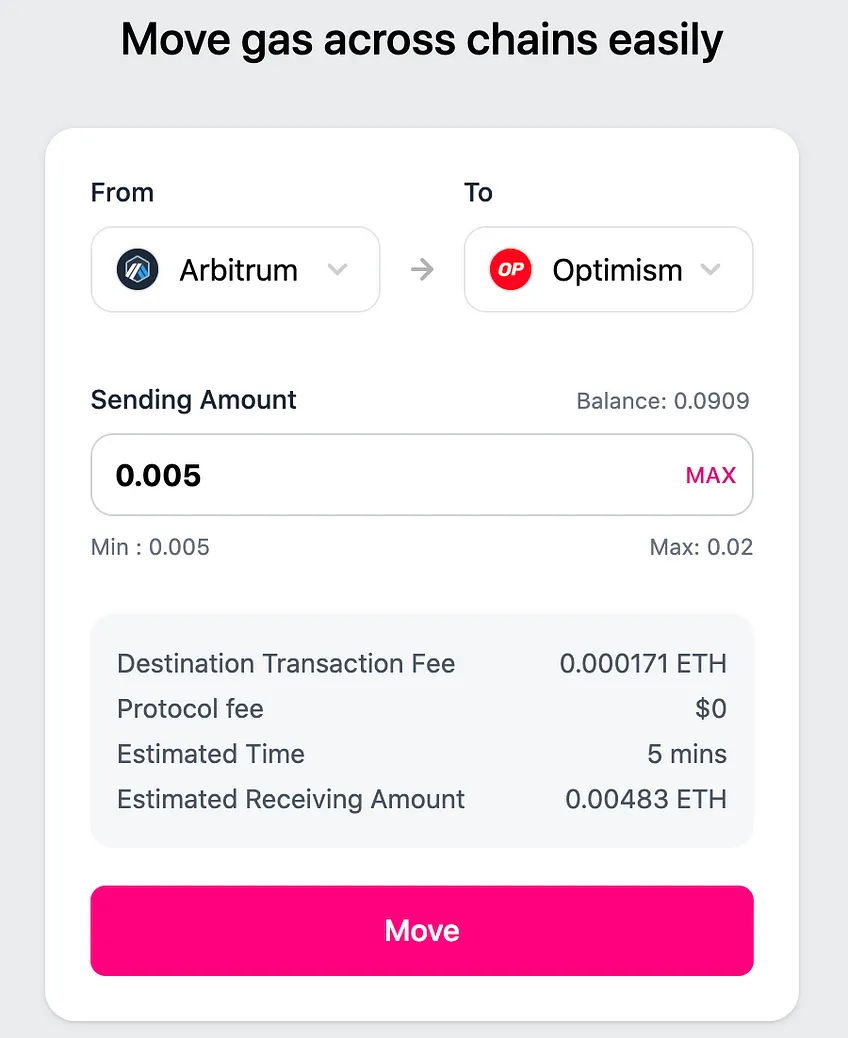Click the Max: 0.02 label
The width and height of the screenshot is (848, 1038).
(x=701, y=547)
